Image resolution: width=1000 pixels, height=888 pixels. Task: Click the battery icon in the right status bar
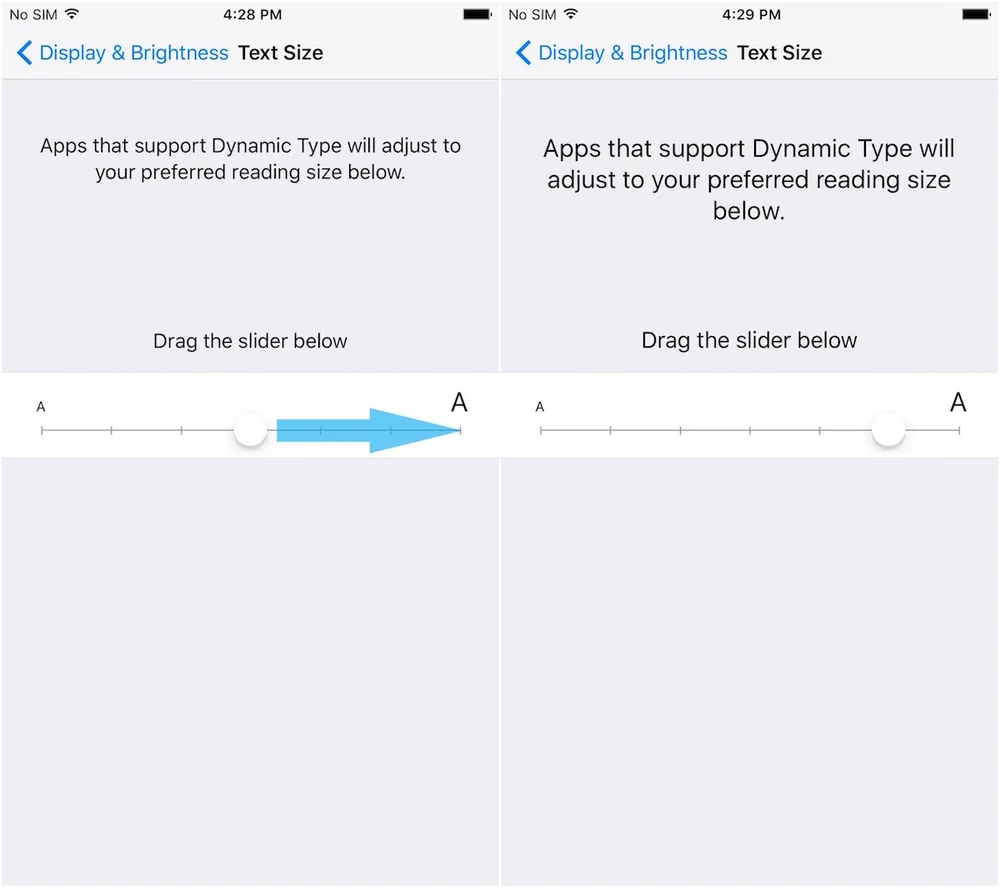975,14
